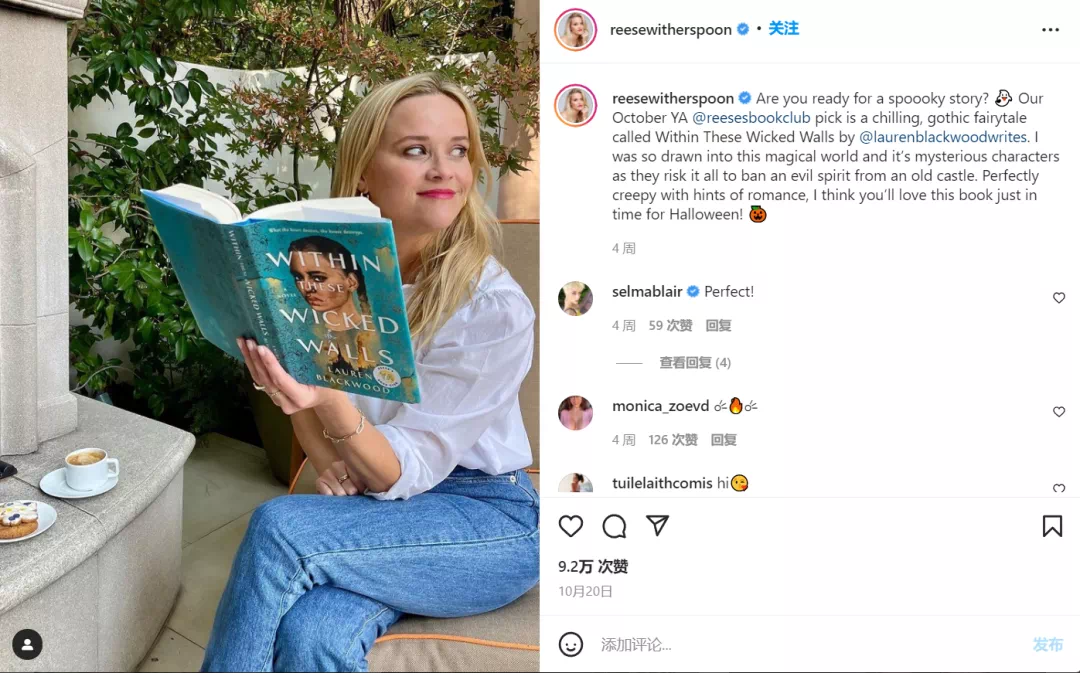The width and height of the screenshot is (1080, 673).
Task: Click the 添加评论 comment input field
Action: tap(806, 645)
